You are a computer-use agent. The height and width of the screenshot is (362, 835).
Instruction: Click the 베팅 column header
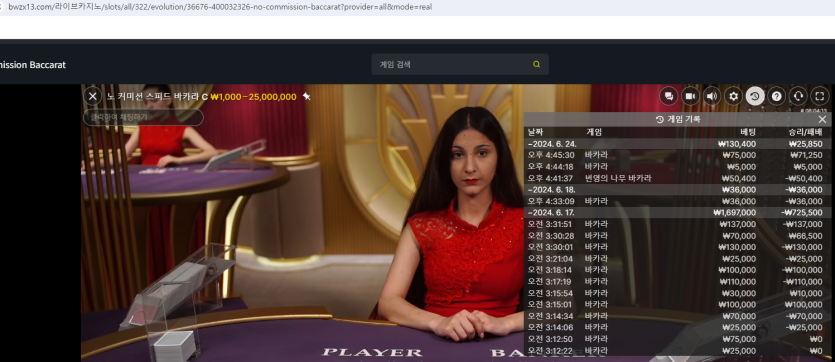coord(748,132)
